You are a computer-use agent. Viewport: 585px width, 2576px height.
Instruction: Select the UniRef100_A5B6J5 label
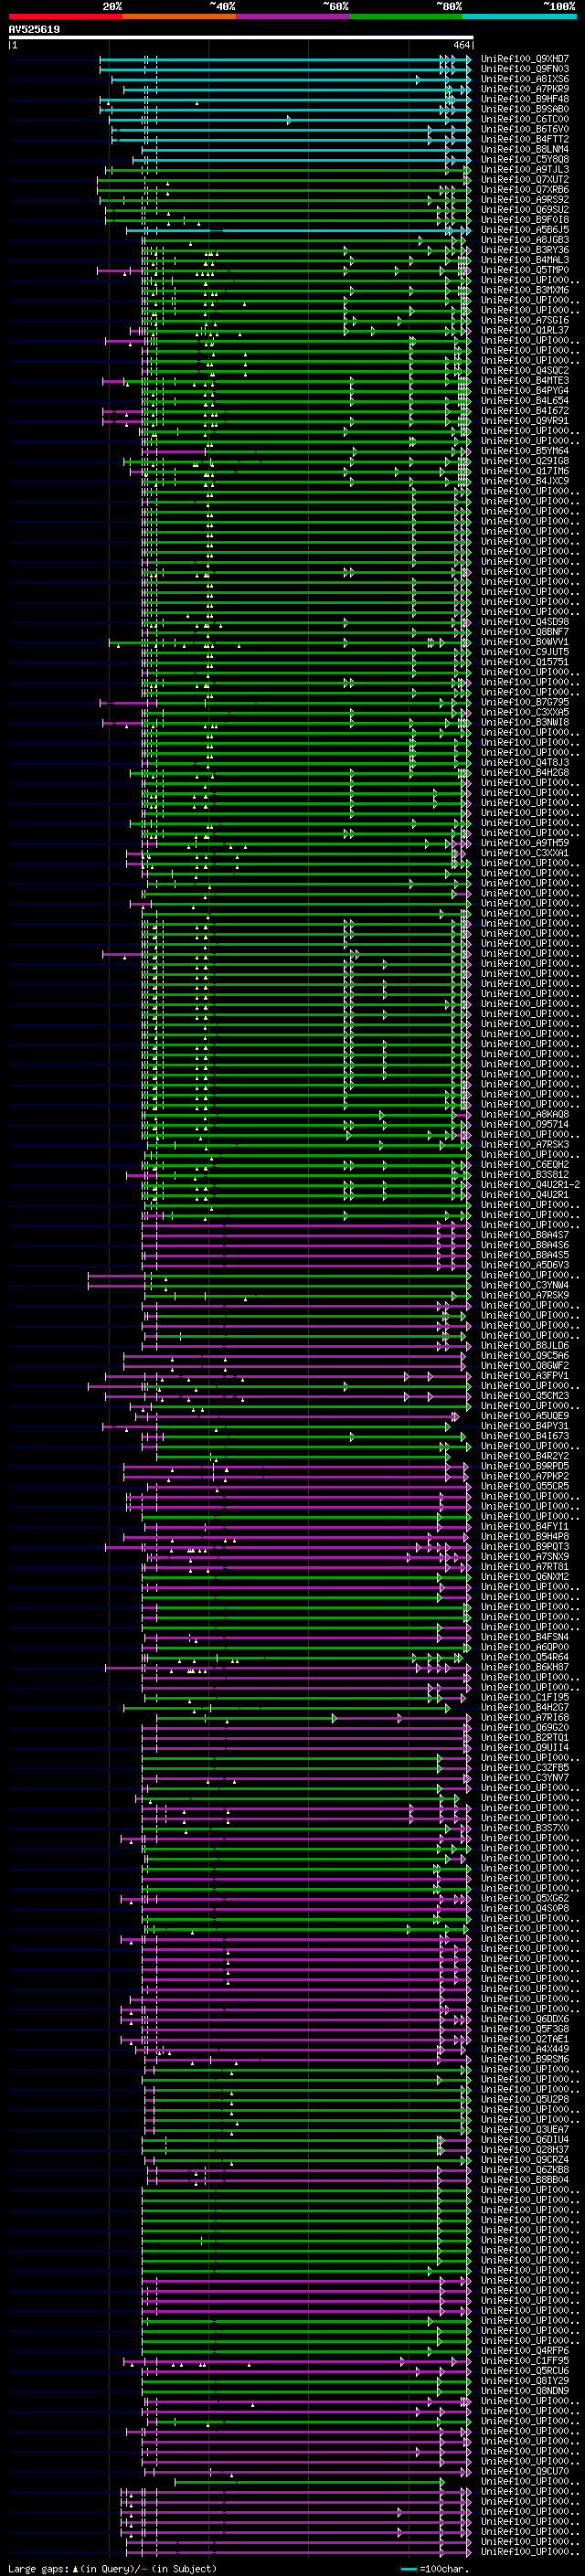click(525, 230)
